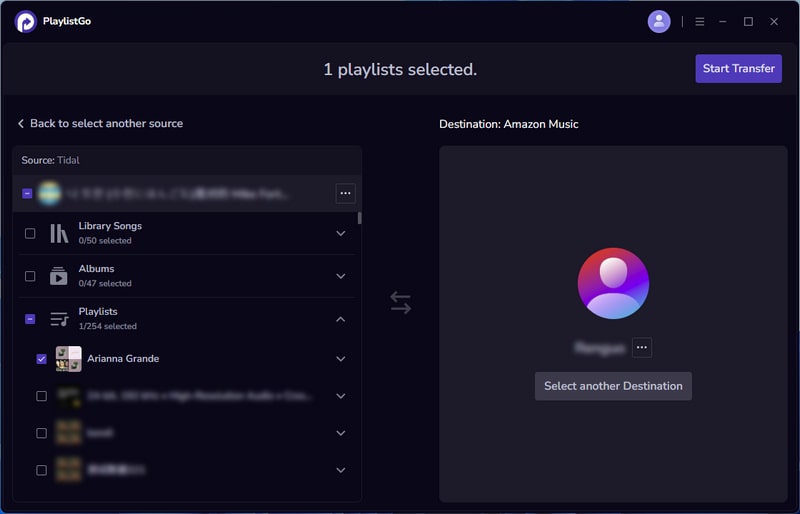The height and width of the screenshot is (514, 800).
Task: Click the Library Songs label
Action: click(110, 226)
